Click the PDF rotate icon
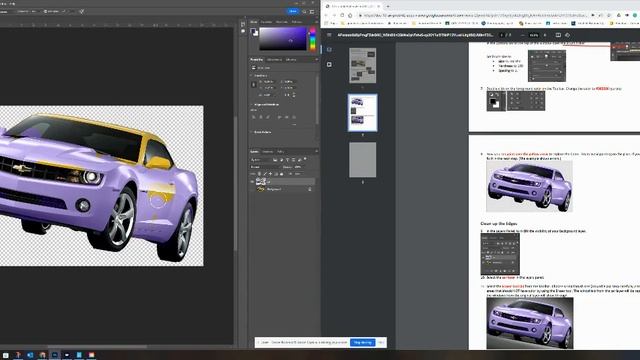Image resolution: width=640 pixels, height=360 pixels. coord(567,35)
